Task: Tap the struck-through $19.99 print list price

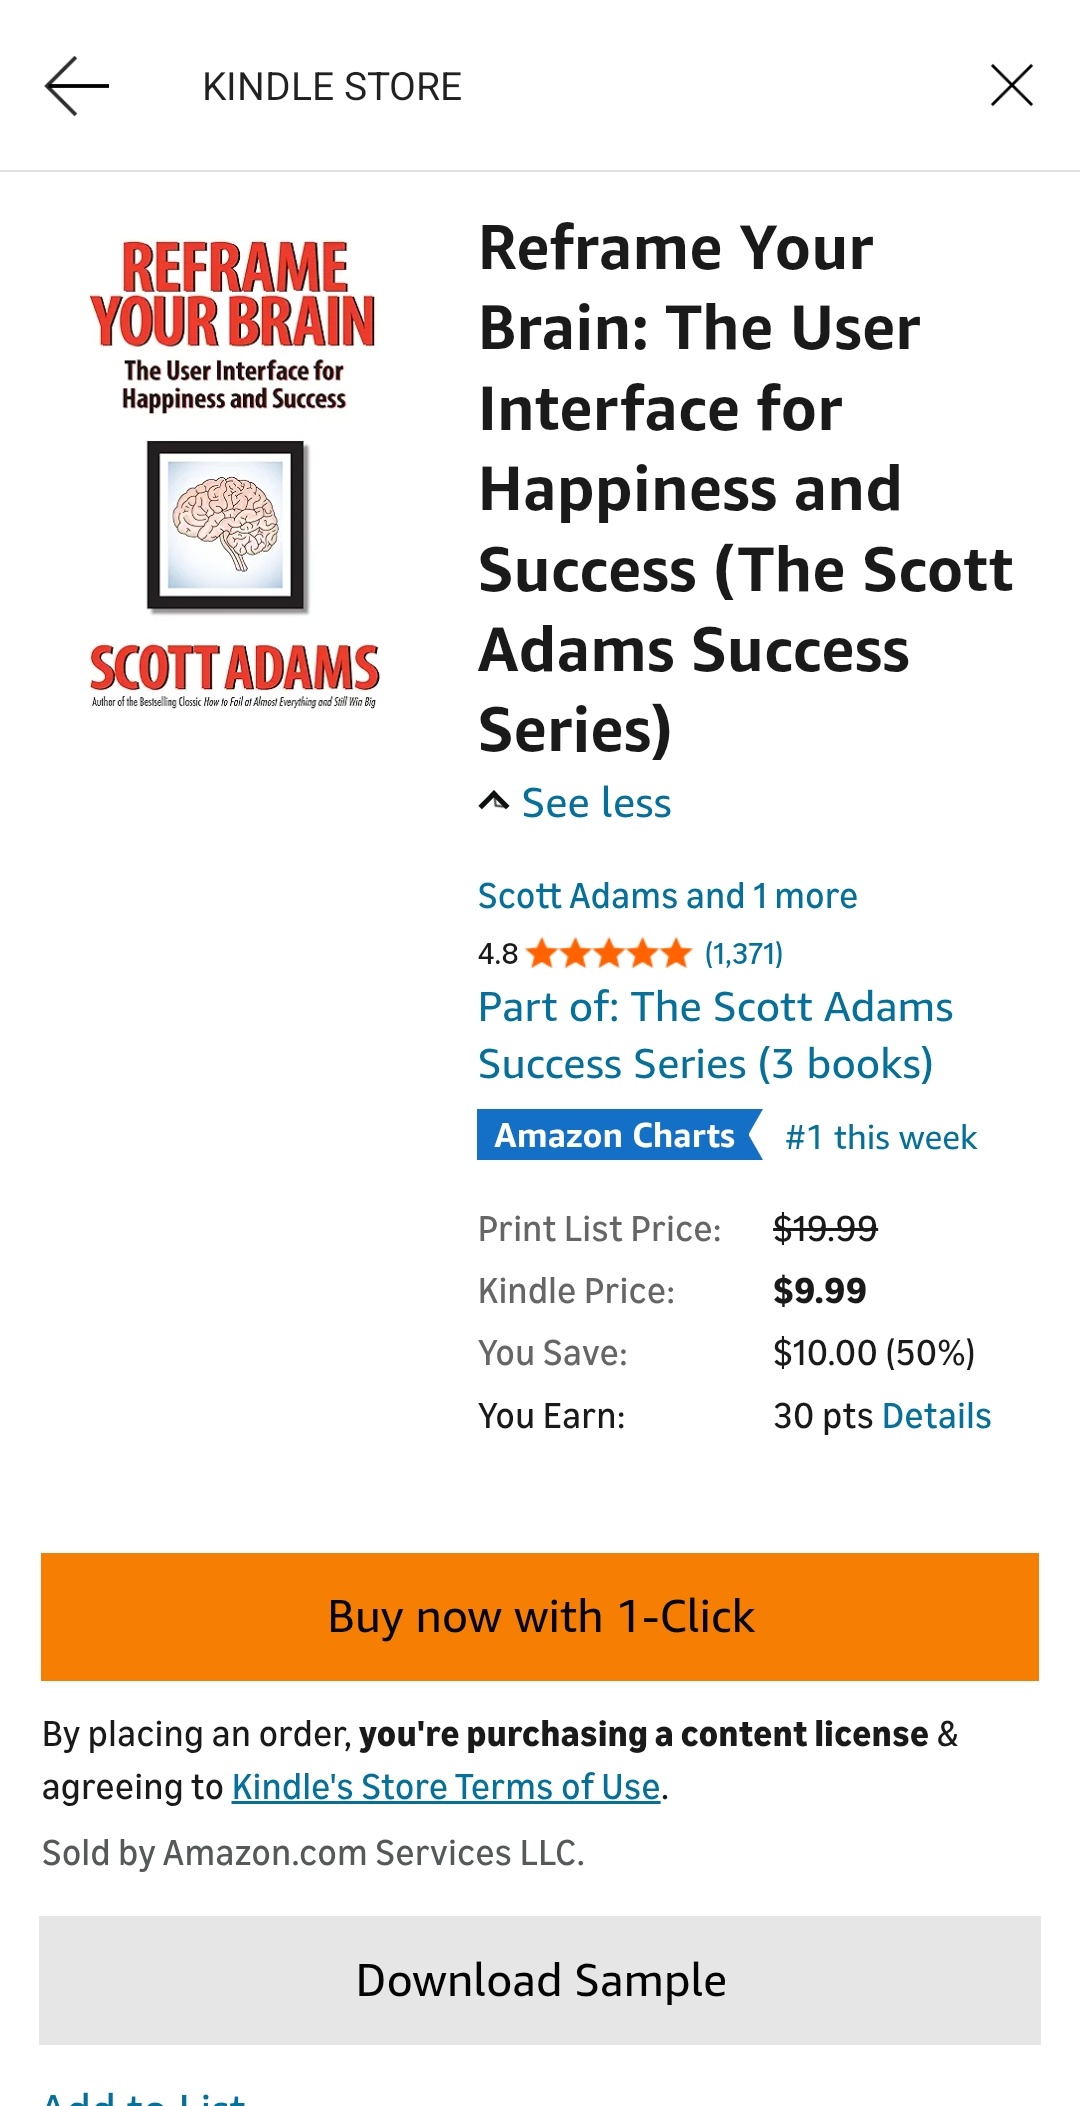Action: click(825, 1228)
